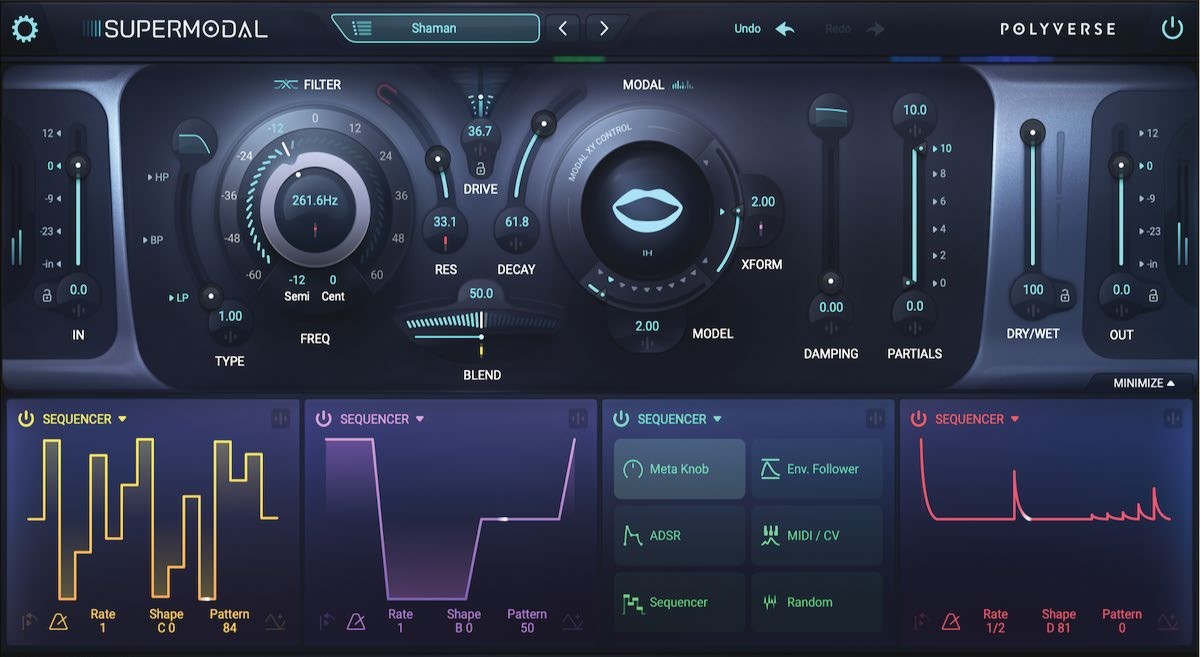Image resolution: width=1200 pixels, height=657 pixels.
Task: Click the Partials top value 10.0
Action: coord(914,110)
